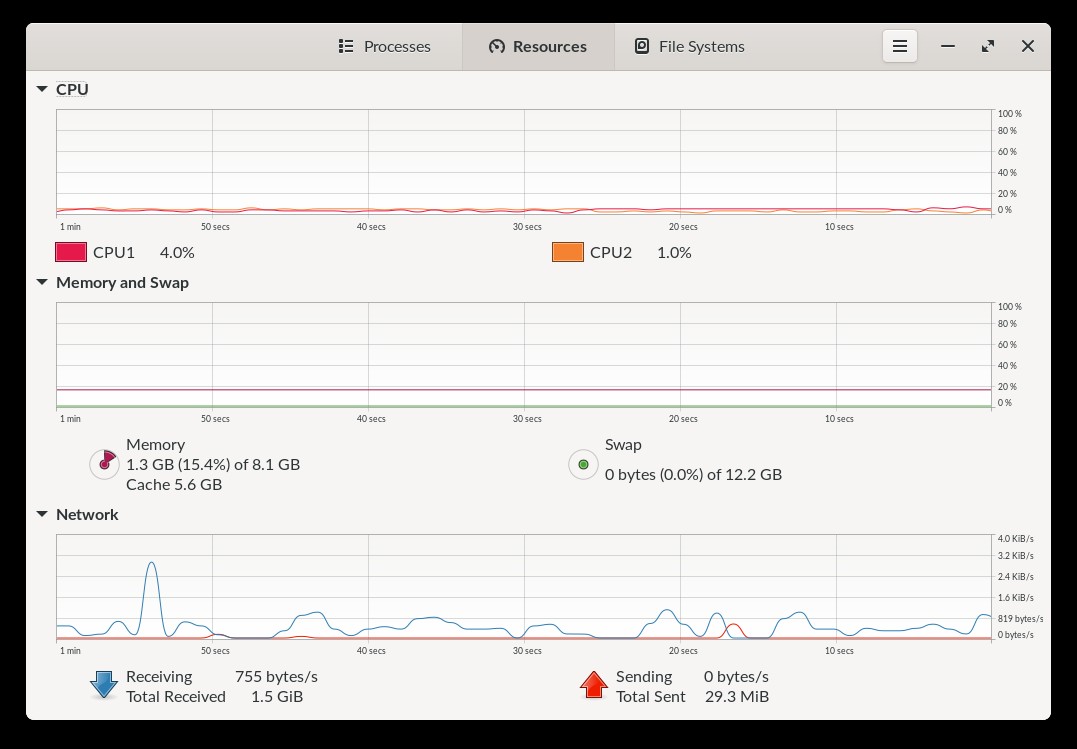Click '1.3 GB (15.4%) of 8.1 GB' text
Viewport: 1077px width, 749px height.
point(213,465)
